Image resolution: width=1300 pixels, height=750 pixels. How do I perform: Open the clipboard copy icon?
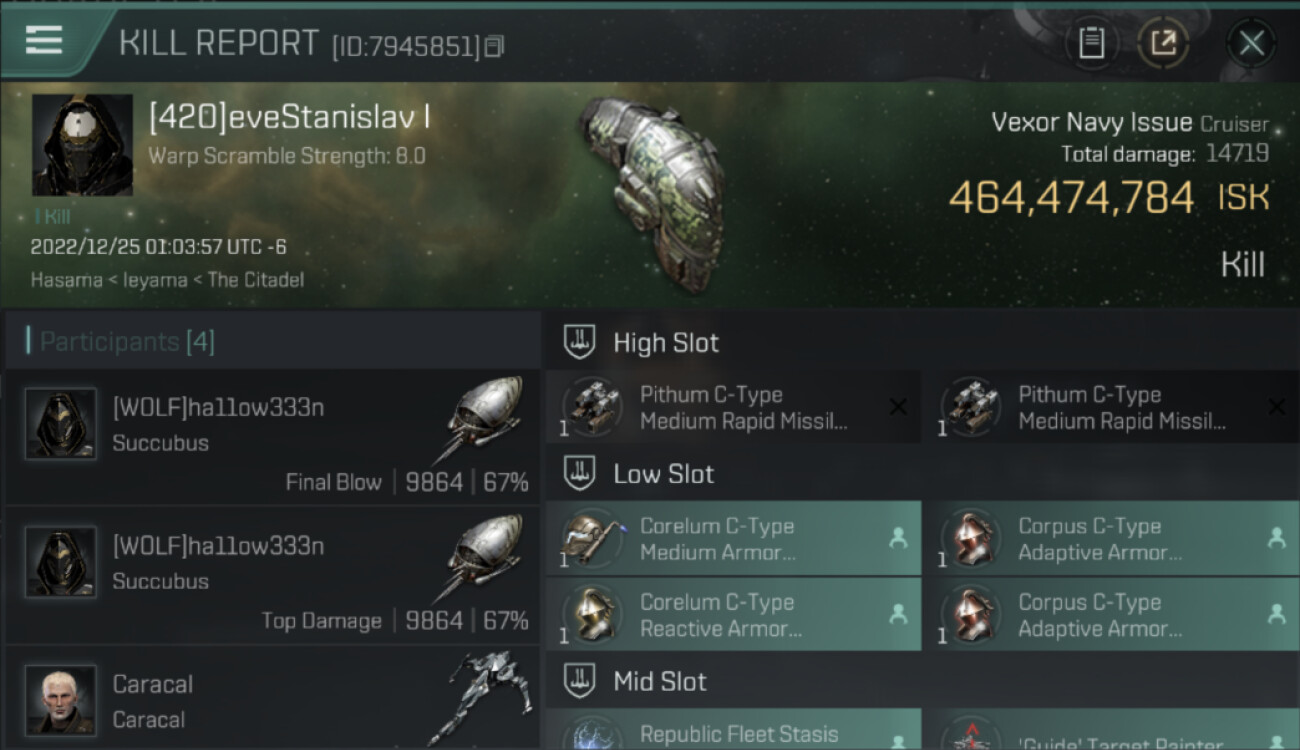[x=1091, y=43]
